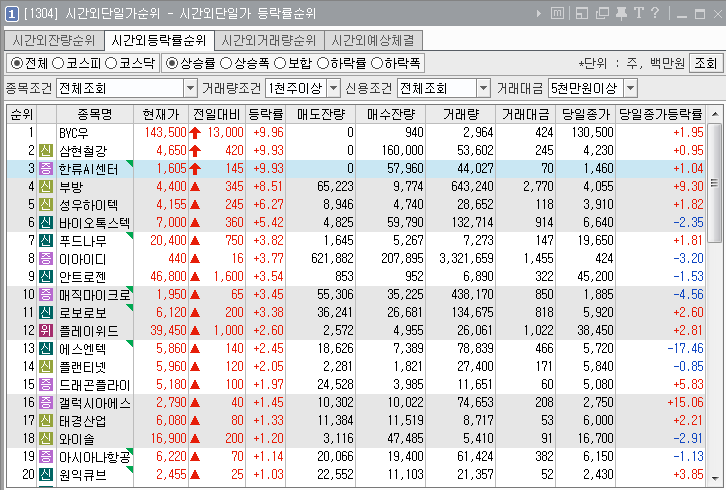Switch to the 시간외예상체결 tab
726x490 pixels.
pyautogui.click(x=373, y=41)
